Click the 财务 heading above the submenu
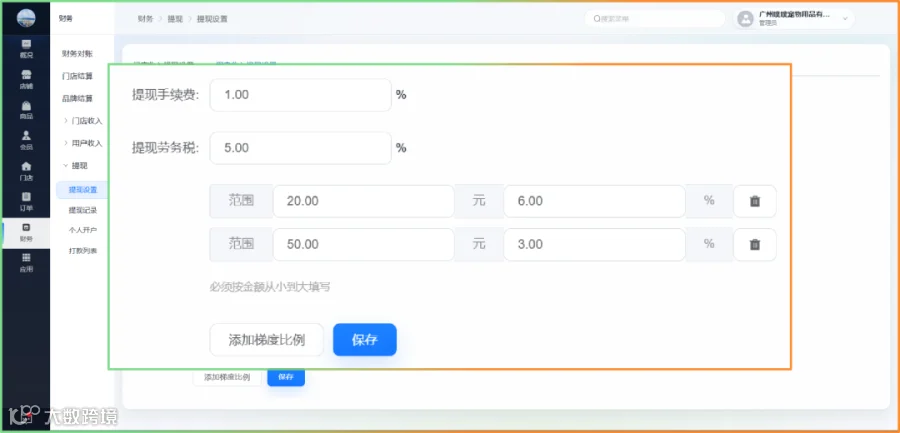The width and height of the screenshot is (900, 433). tap(65, 18)
